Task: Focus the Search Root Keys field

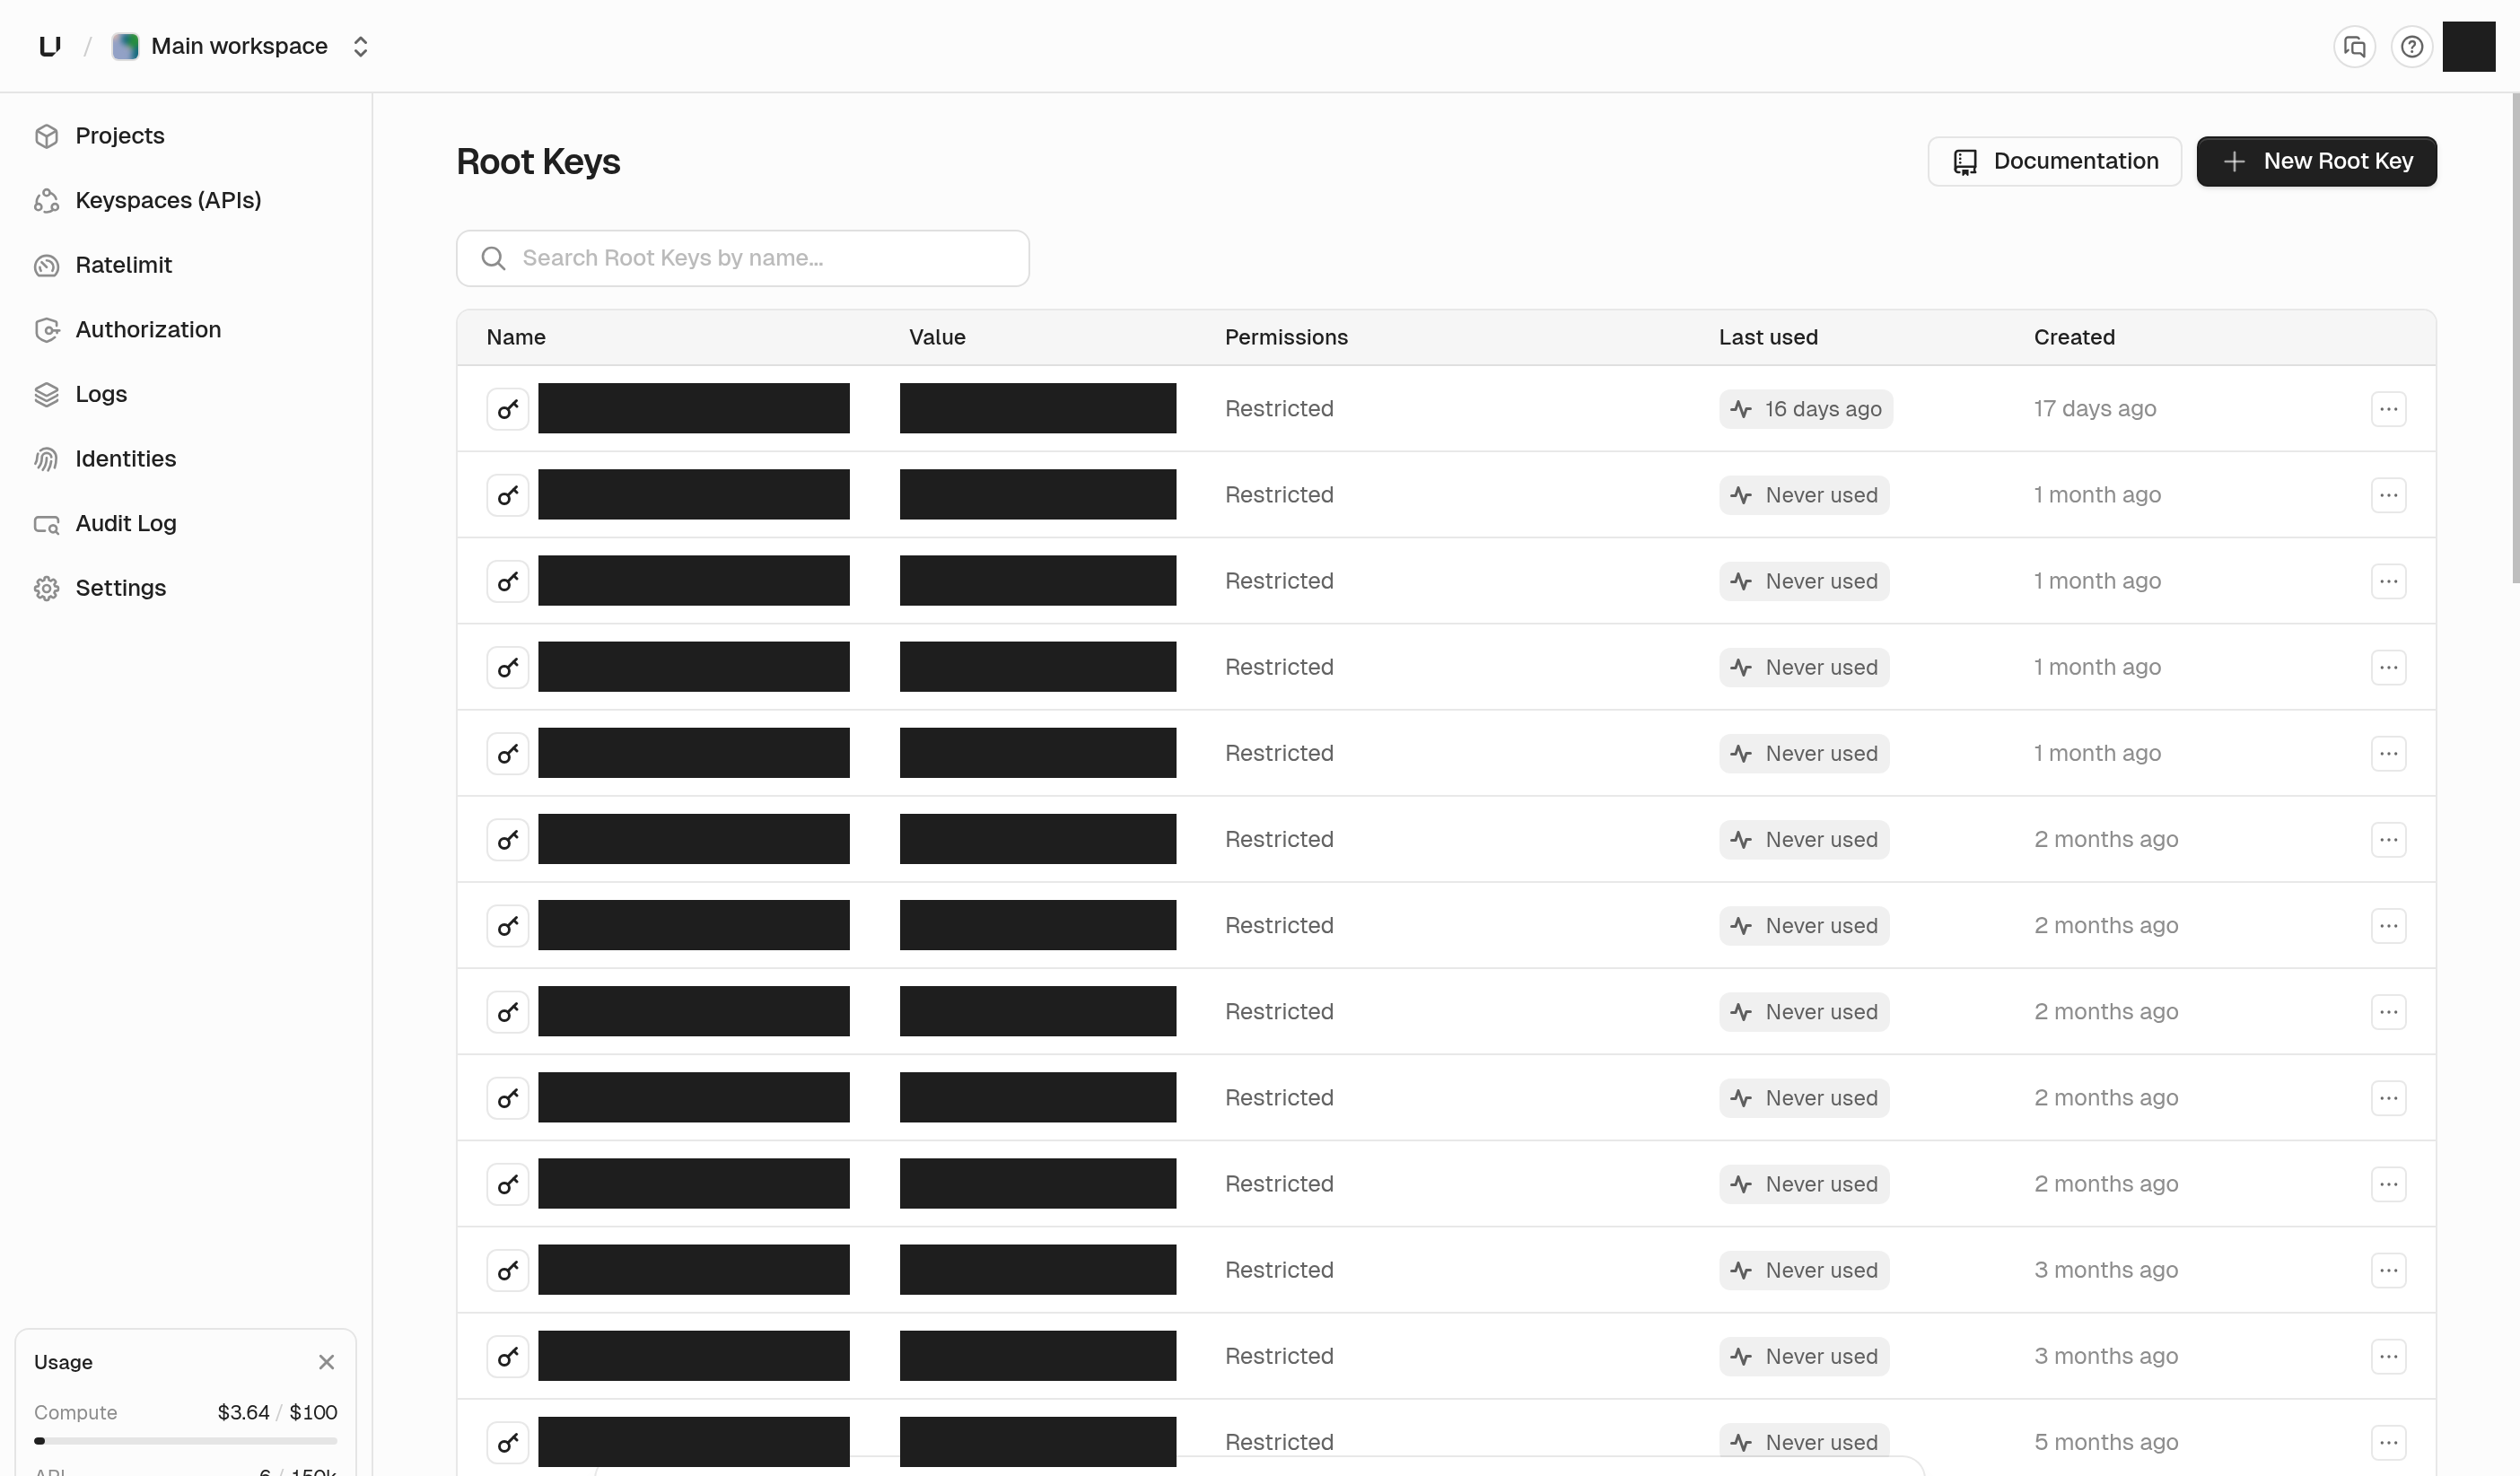Action: (743, 258)
